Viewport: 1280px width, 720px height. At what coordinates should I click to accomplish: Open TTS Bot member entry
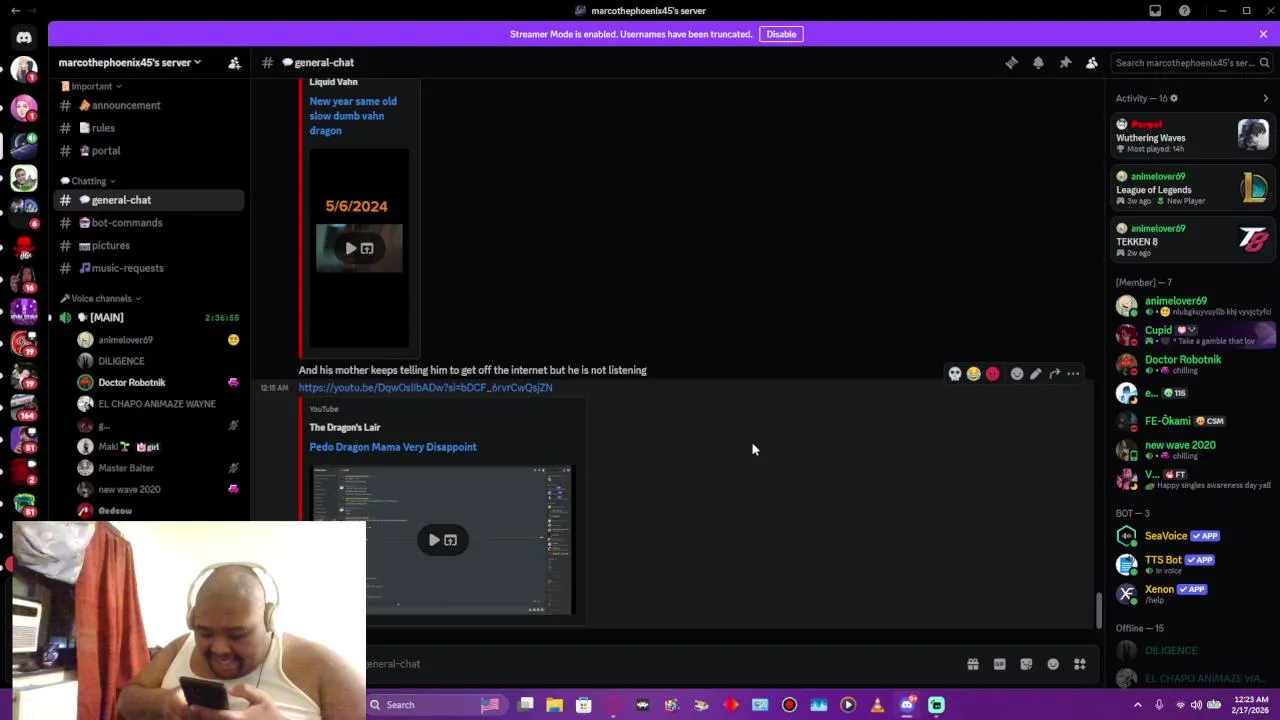point(1193,564)
